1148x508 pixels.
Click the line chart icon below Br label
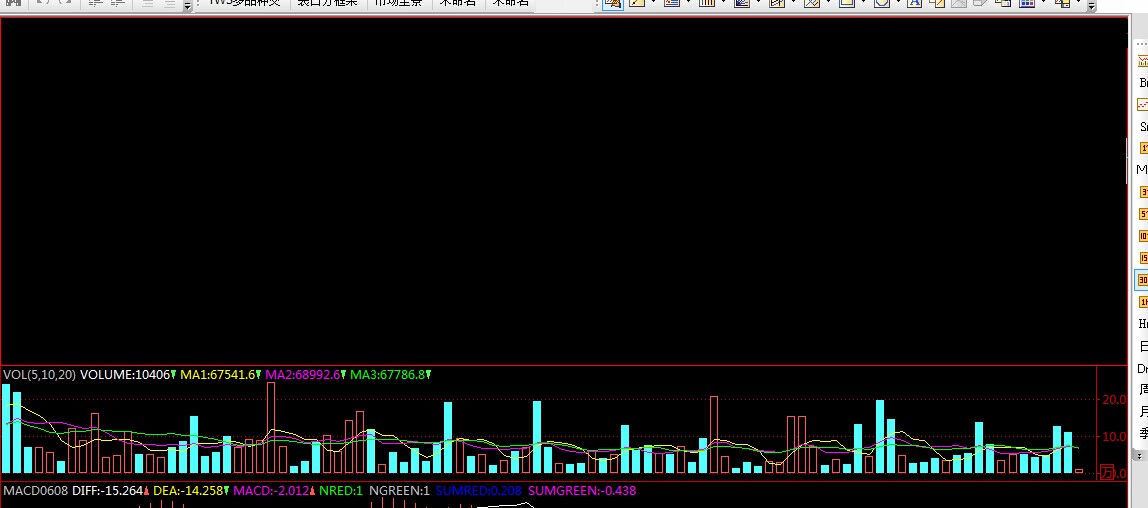(1143, 105)
